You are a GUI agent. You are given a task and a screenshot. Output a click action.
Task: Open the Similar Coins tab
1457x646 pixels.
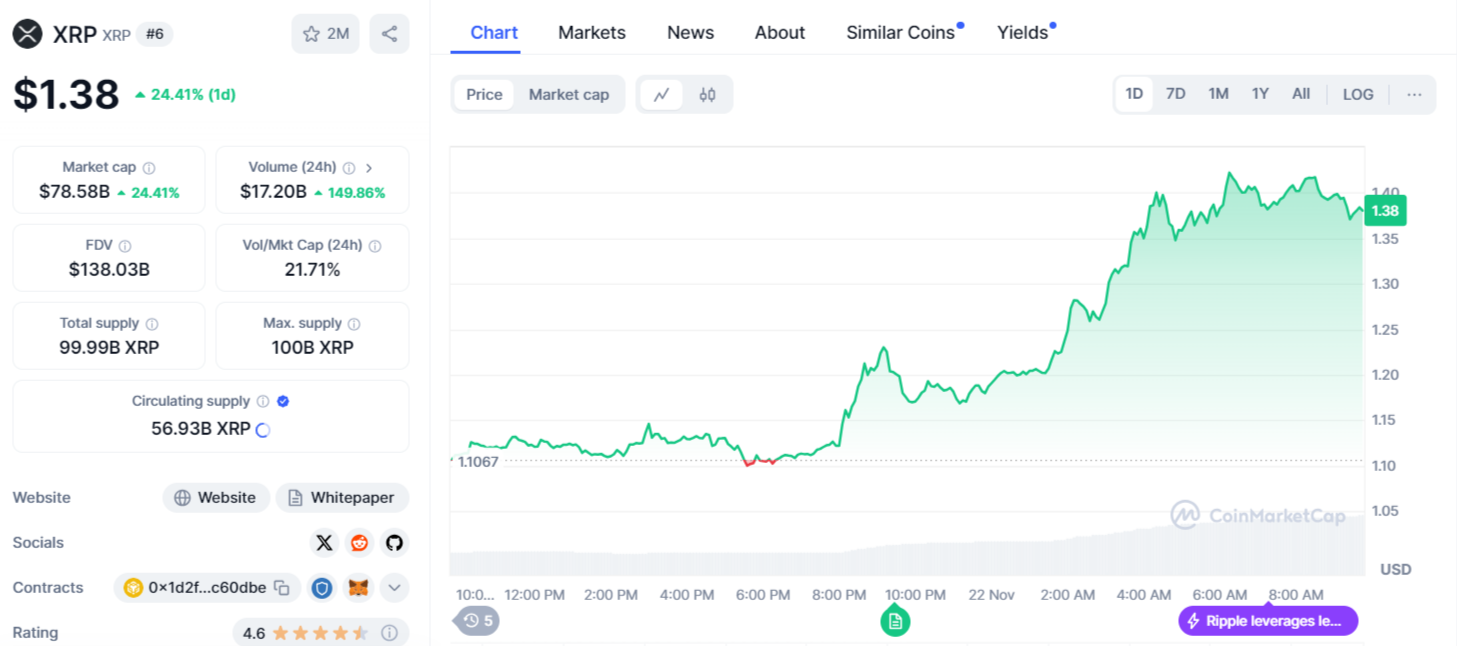[901, 33]
